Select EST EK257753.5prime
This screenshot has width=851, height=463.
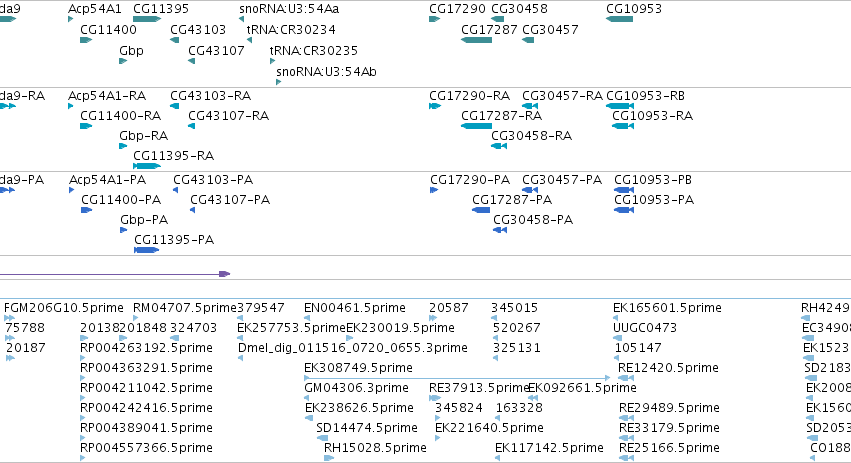coord(291,328)
